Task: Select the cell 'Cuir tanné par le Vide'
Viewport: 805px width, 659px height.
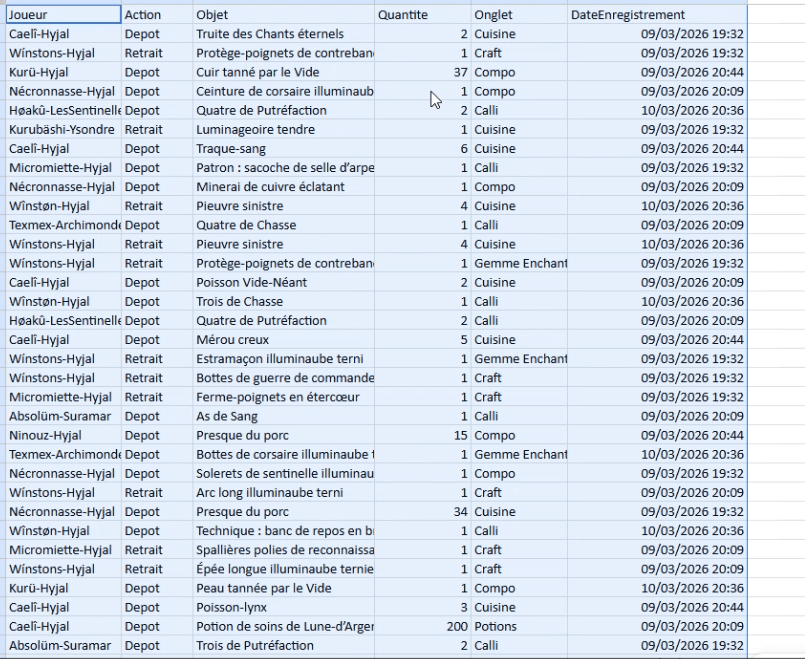Action: pos(284,72)
